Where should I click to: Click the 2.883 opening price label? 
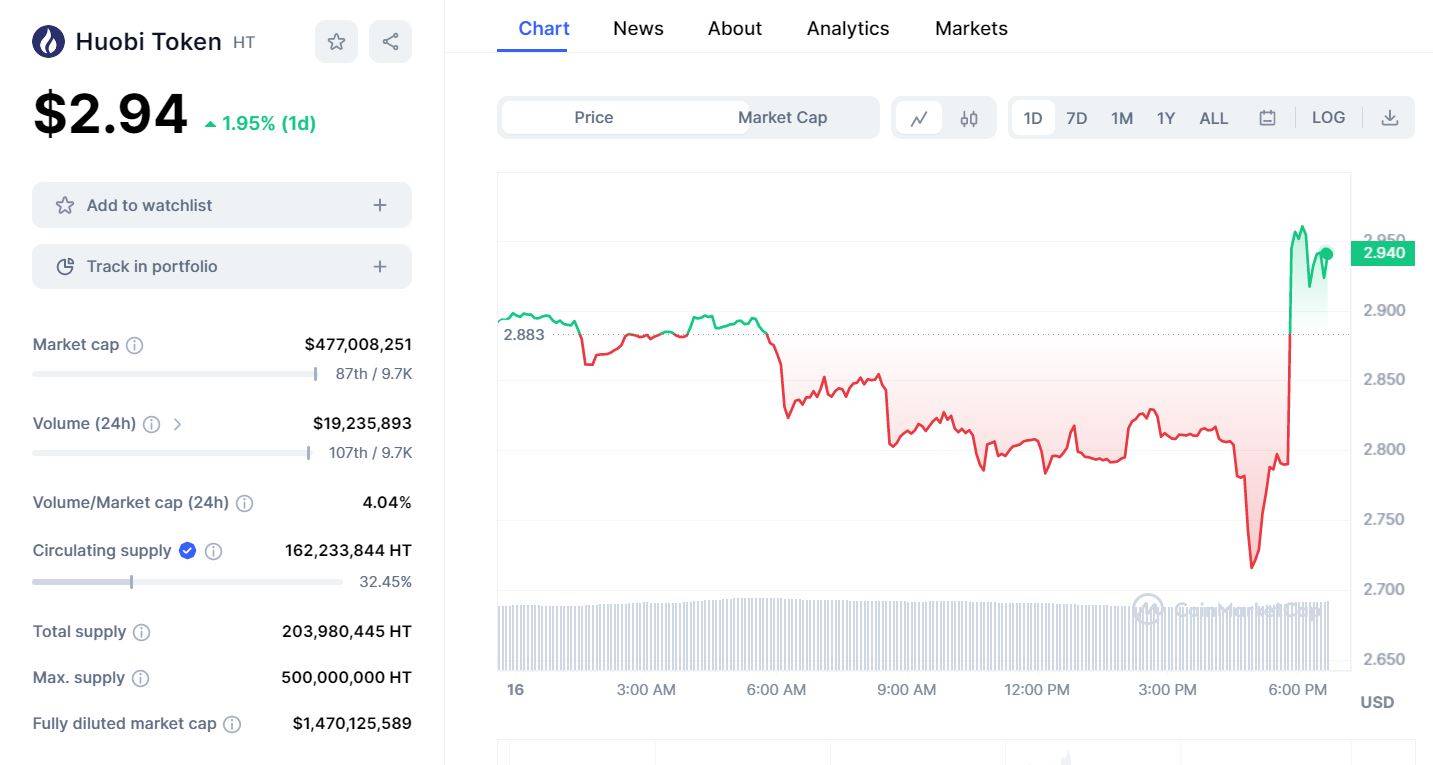coord(524,334)
